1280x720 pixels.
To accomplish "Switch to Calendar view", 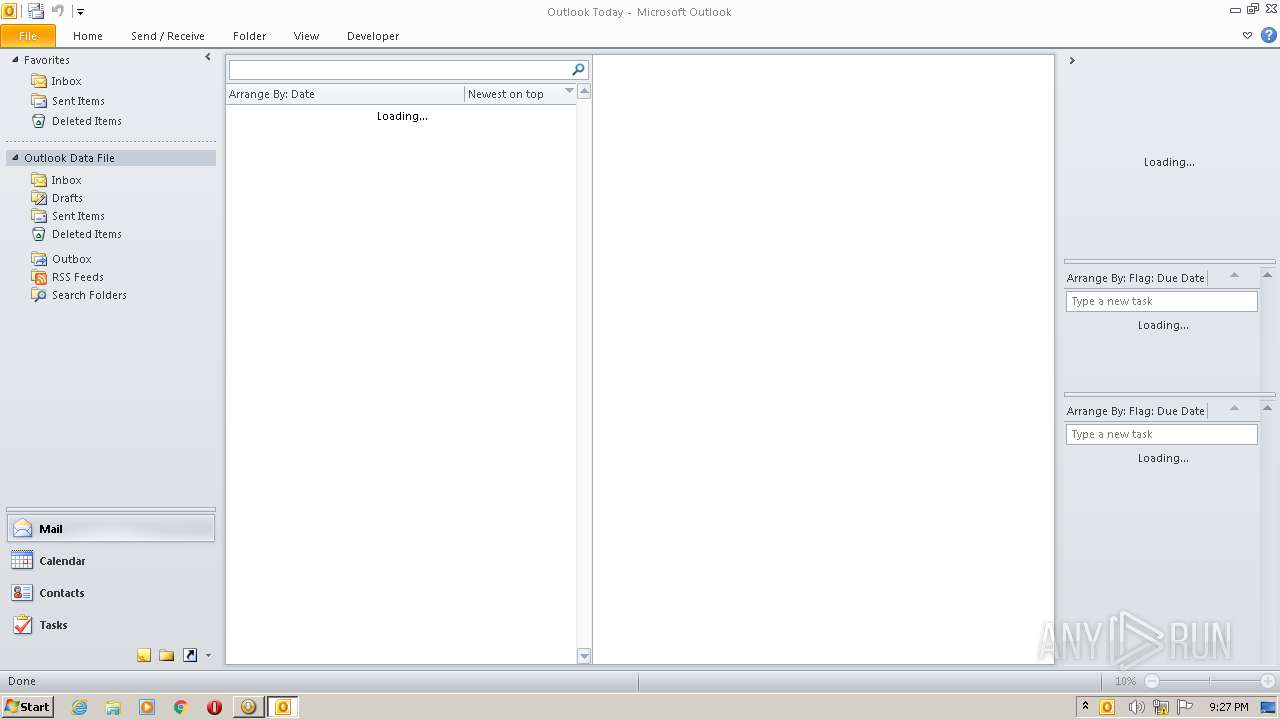I will (x=111, y=561).
